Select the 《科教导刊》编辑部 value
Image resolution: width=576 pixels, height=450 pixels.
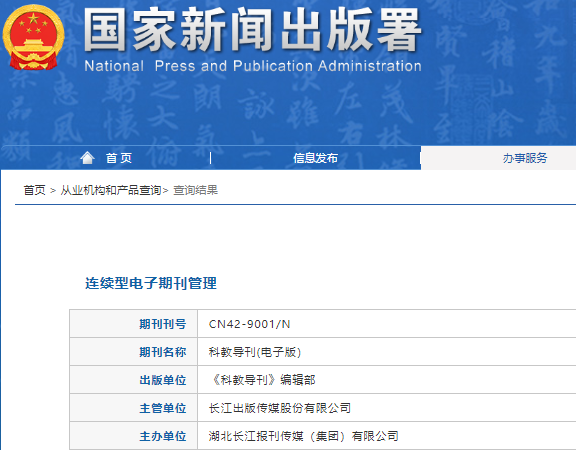[x=262, y=380]
